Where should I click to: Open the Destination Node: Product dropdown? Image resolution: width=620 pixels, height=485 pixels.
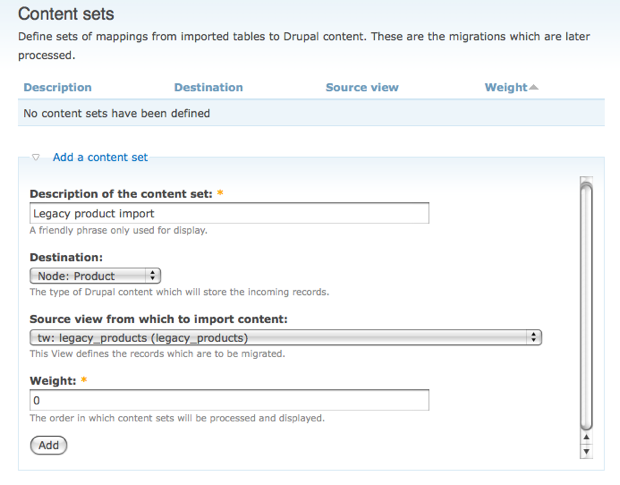pos(95,276)
